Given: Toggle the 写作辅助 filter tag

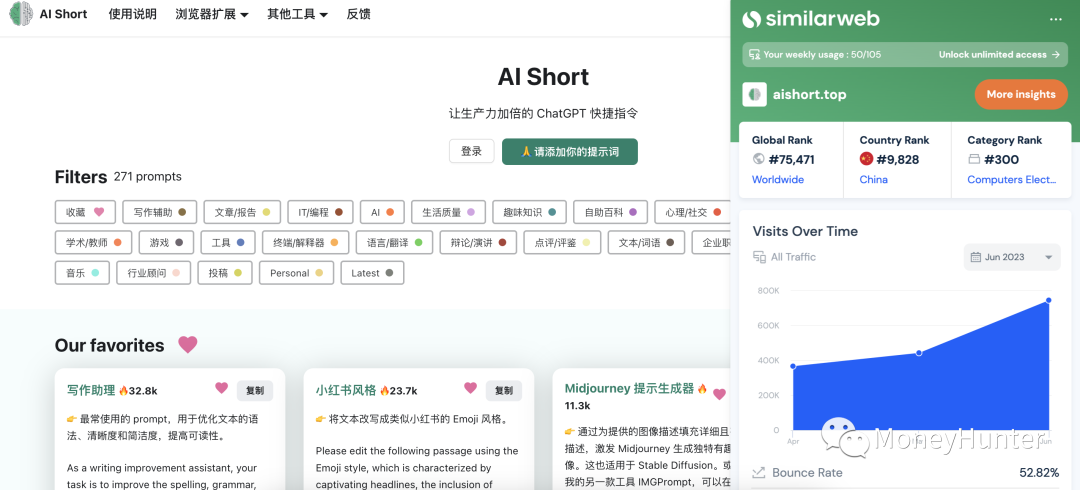Looking at the screenshot, I should coord(160,212).
